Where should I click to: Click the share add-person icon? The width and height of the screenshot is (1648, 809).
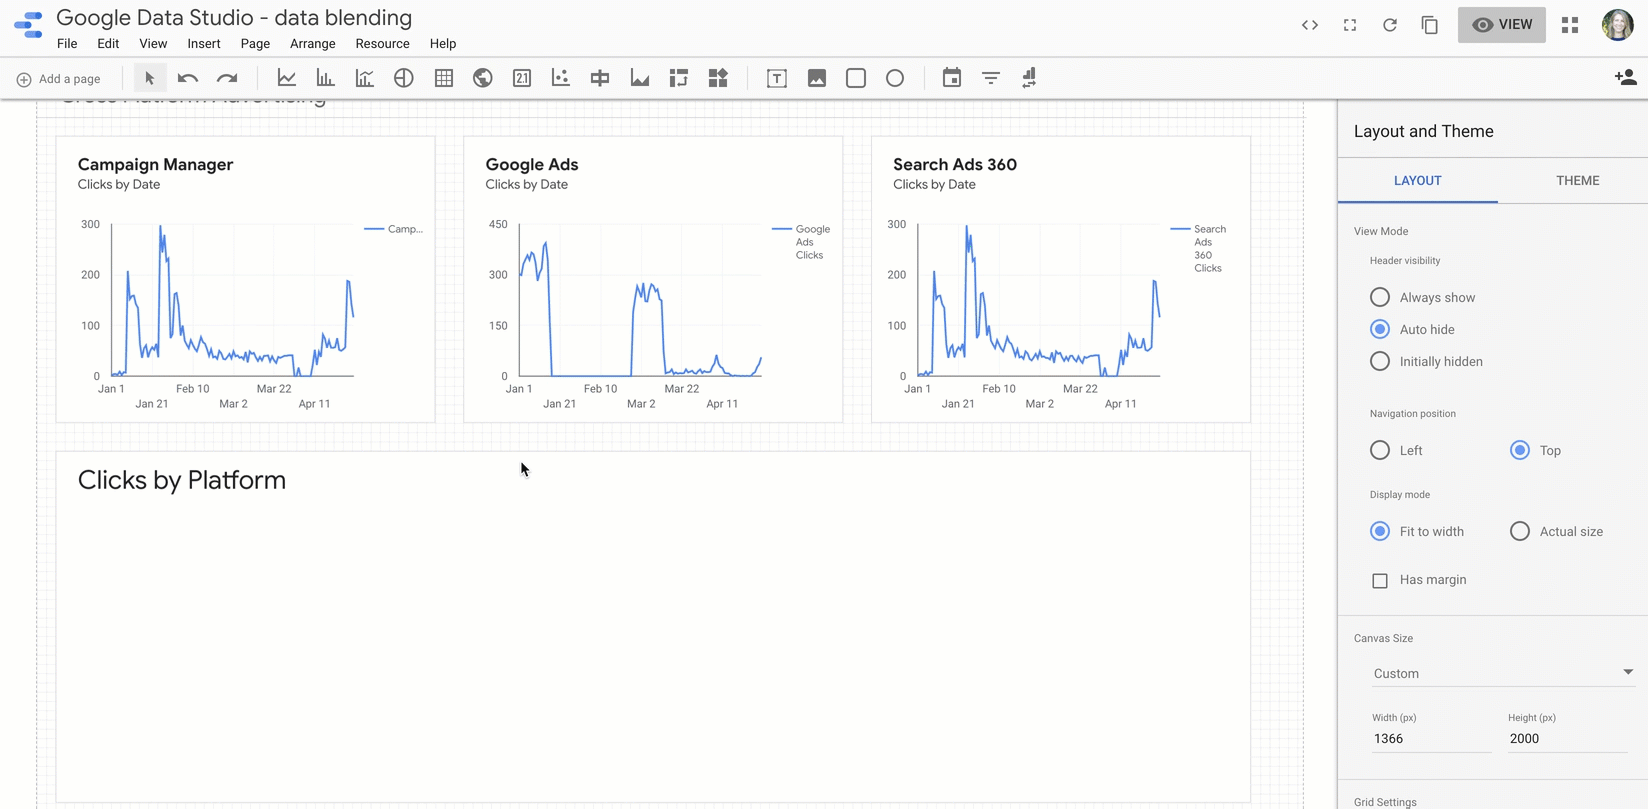tap(1625, 78)
